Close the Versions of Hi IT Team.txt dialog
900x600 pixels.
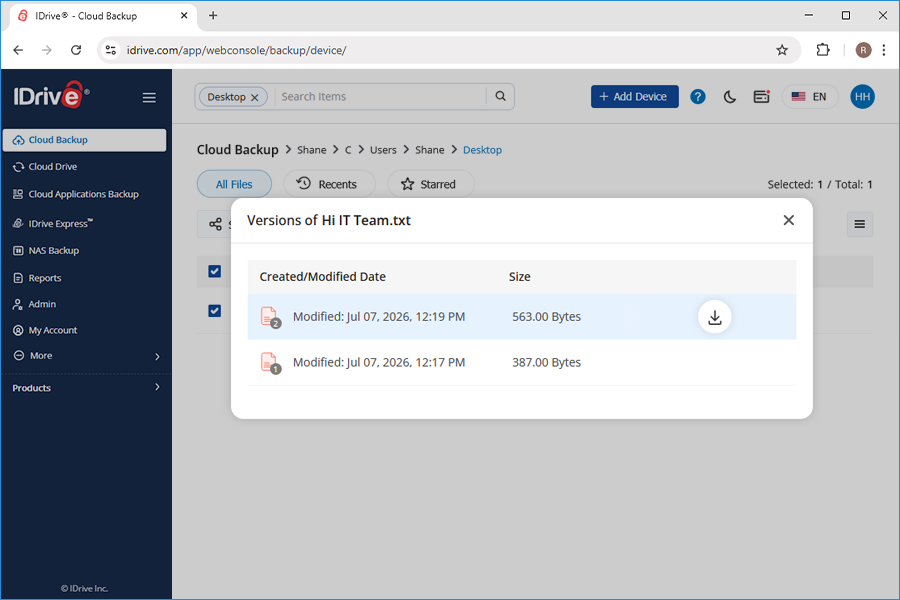click(x=789, y=220)
